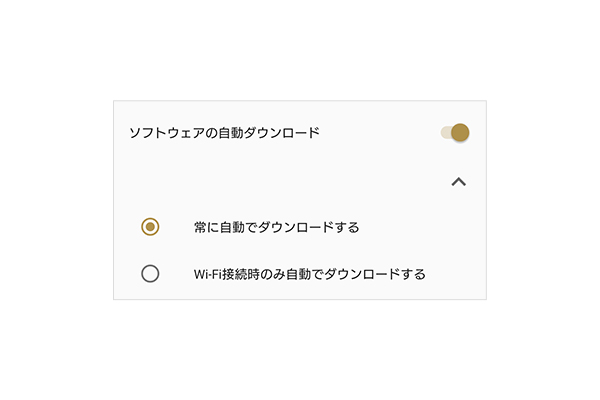Select the Wi-Fi接続時のみ自動でダウンロードする radio button
600x400 pixels.
[x=150, y=273]
